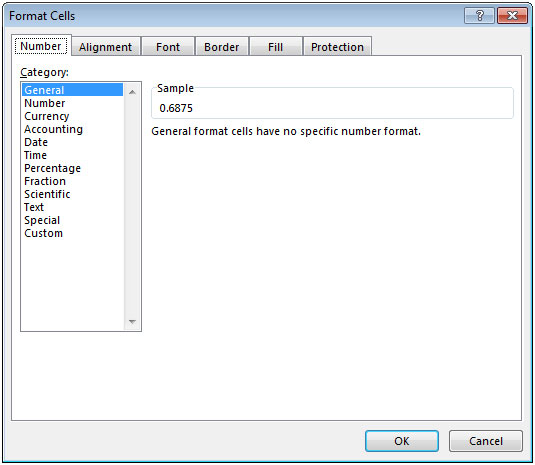The height and width of the screenshot is (465, 535).
Task: Pick the Date category
Action: (x=36, y=142)
